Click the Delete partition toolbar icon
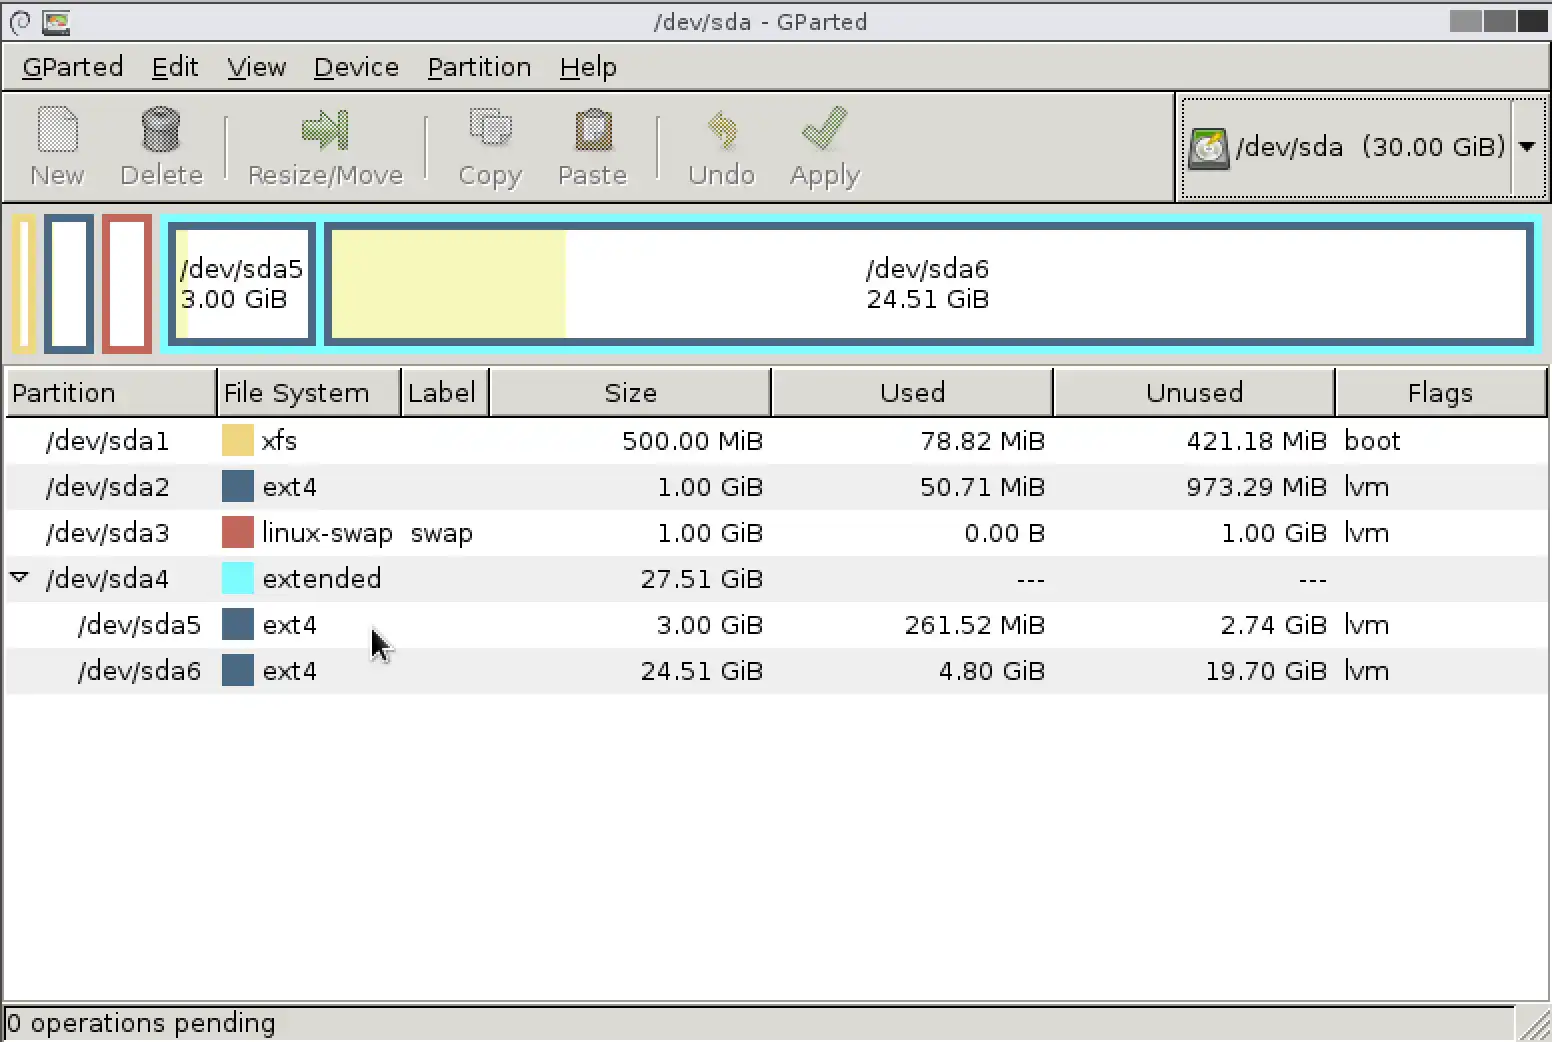Viewport: 1552px width, 1042px height. (x=160, y=130)
